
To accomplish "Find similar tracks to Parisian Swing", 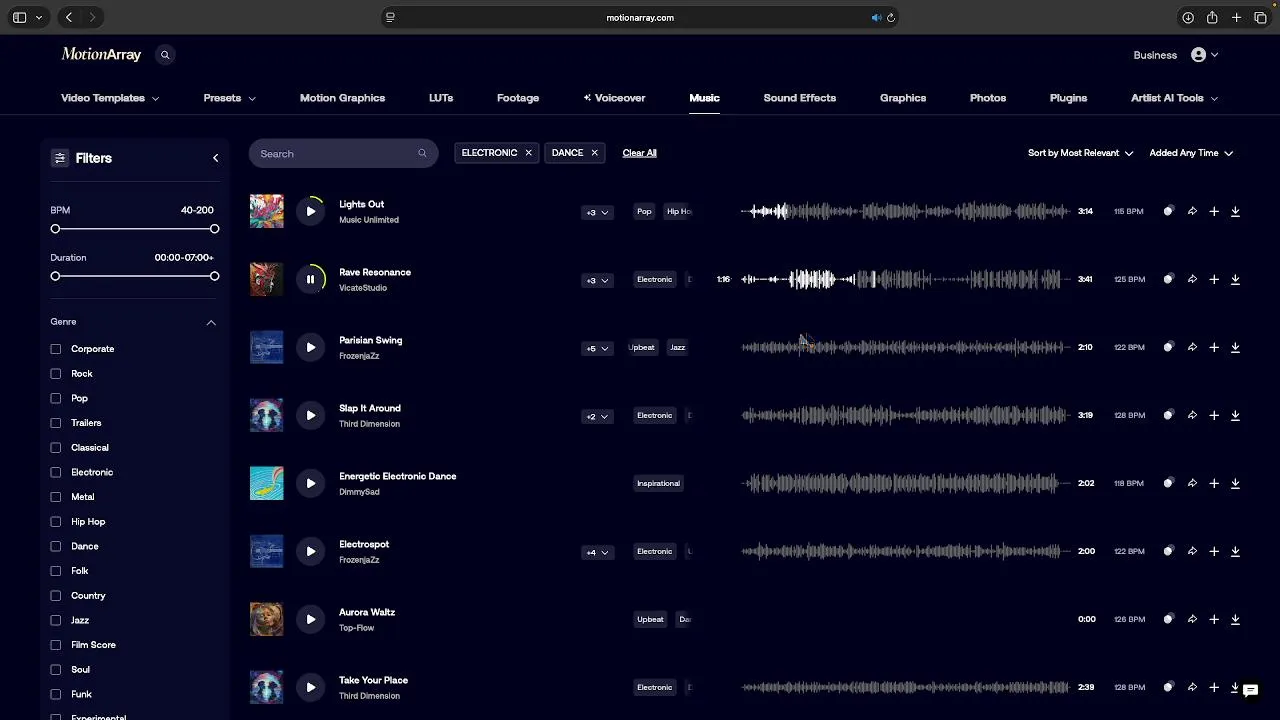I will pos(1168,347).
